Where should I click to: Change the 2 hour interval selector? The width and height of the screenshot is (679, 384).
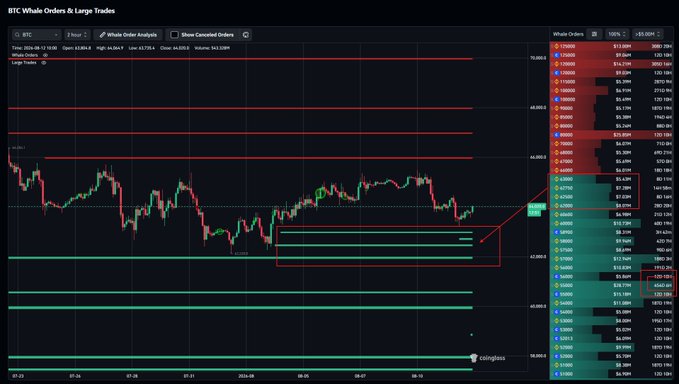(x=77, y=35)
